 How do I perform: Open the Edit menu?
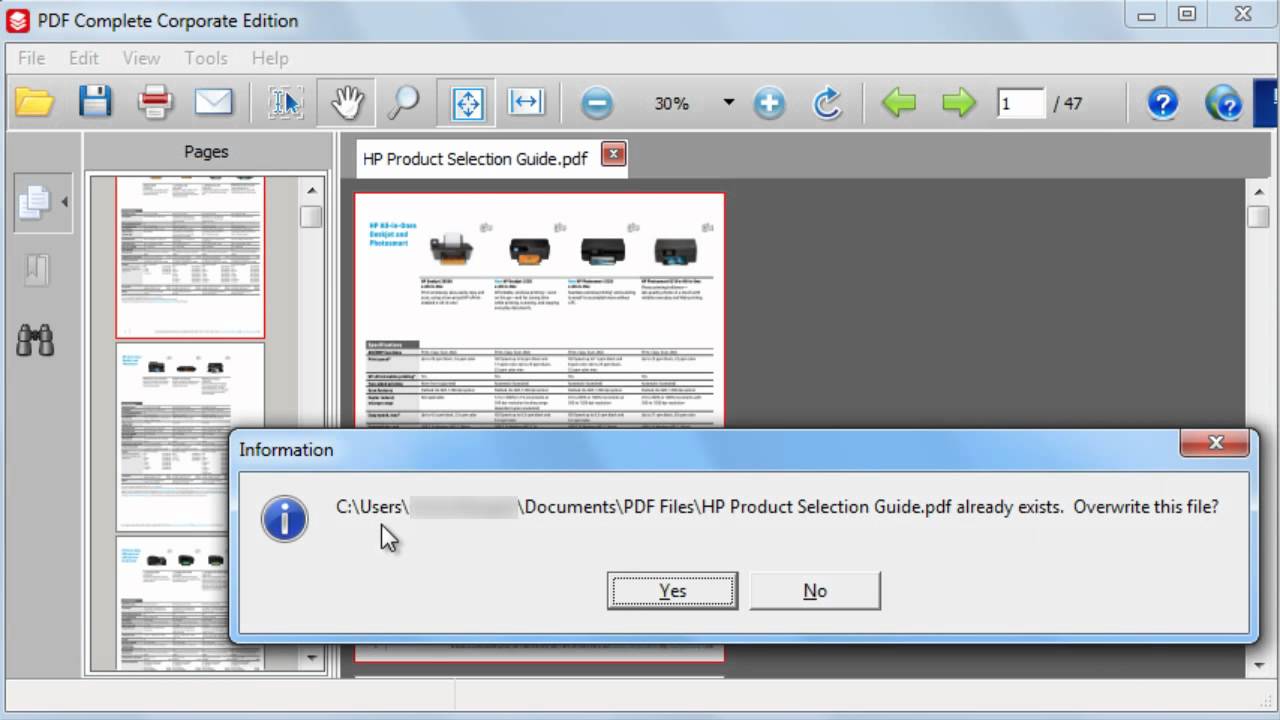84,58
